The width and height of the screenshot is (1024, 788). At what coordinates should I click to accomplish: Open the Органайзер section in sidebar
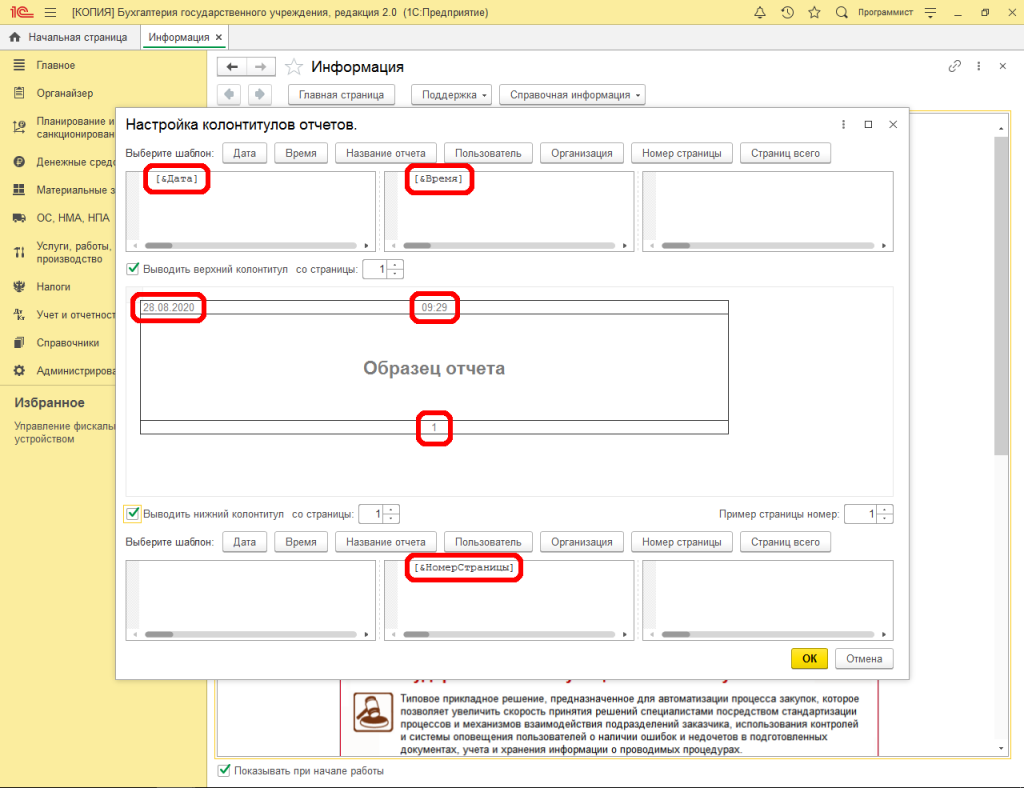pyautogui.click(x=64, y=94)
